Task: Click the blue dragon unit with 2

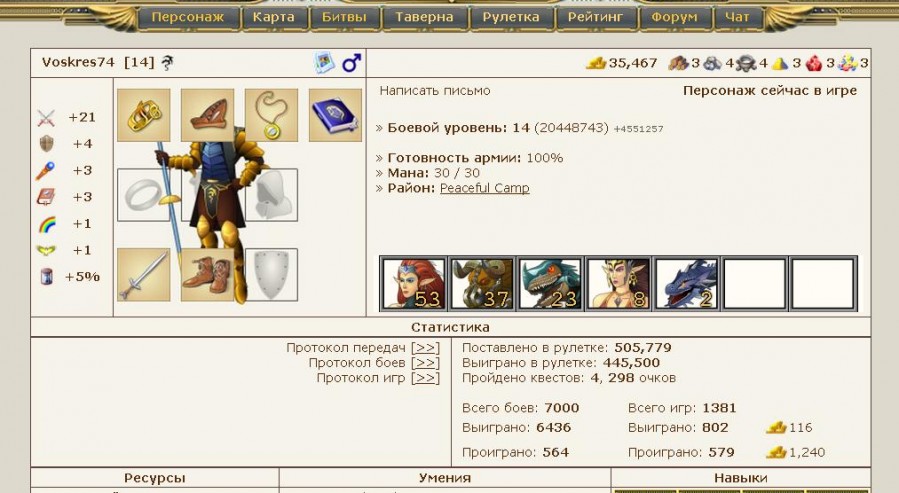Action: click(686, 283)
